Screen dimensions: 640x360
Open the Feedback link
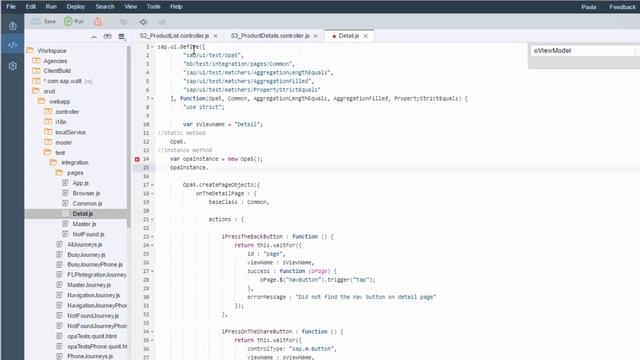click(x=622, y=7)
